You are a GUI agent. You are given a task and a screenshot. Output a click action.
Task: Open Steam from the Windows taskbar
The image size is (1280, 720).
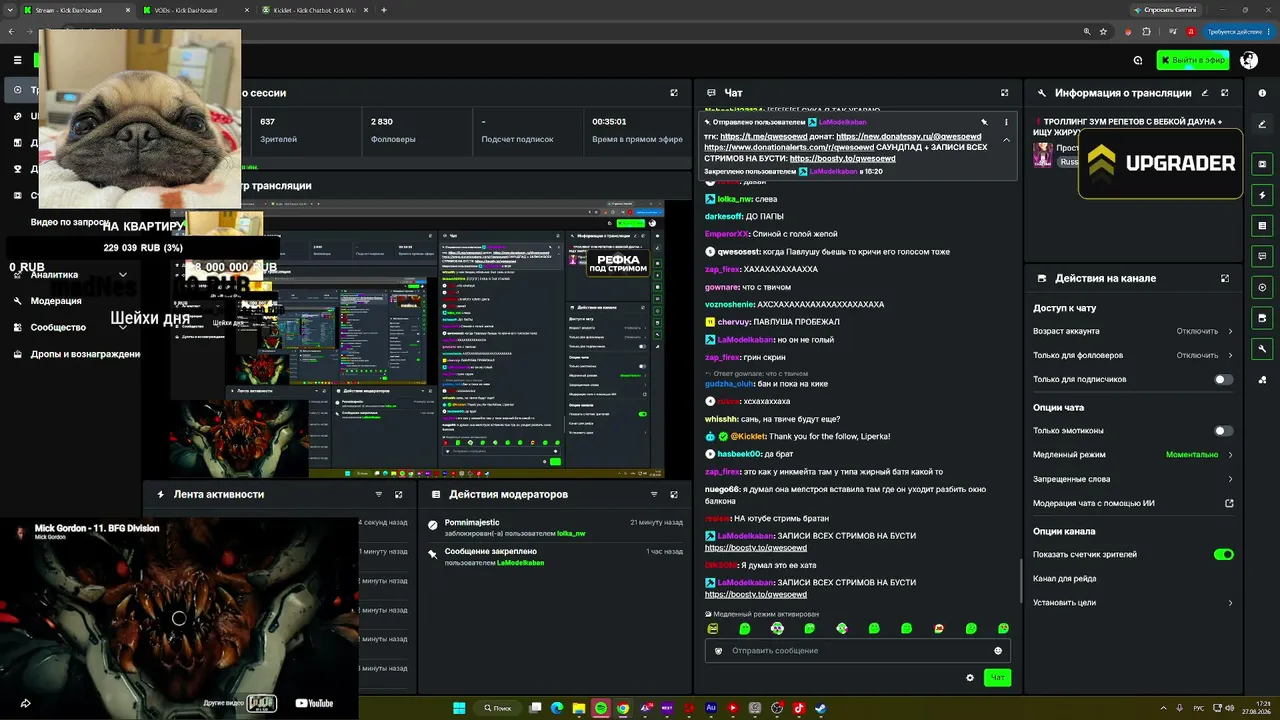coord(821,708)
